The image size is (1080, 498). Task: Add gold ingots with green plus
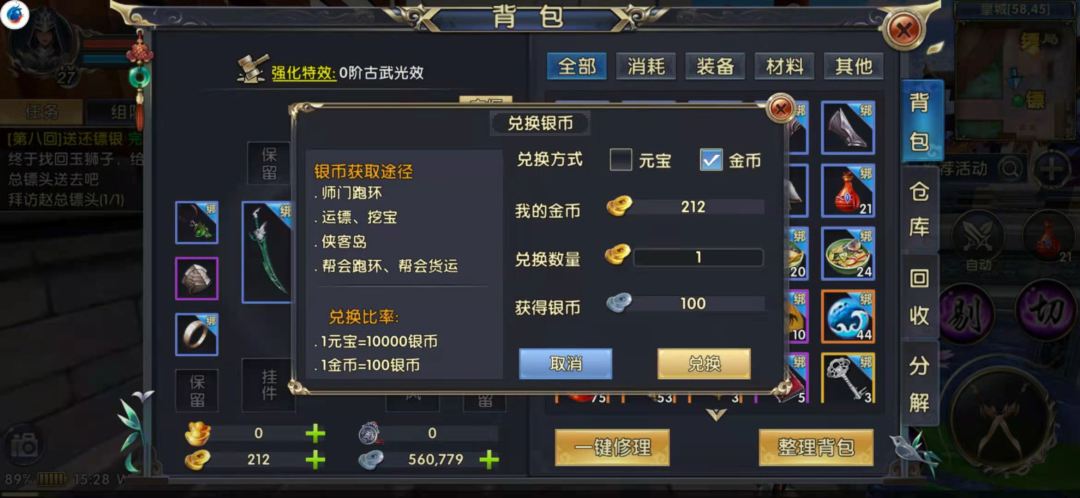315,433
